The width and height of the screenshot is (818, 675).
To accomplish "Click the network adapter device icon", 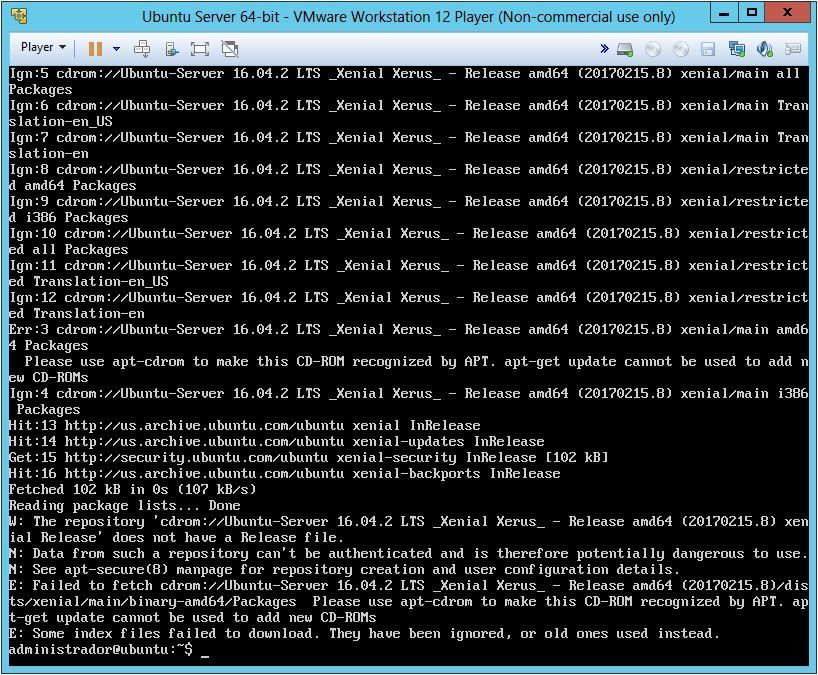I will tap(737, 49).
